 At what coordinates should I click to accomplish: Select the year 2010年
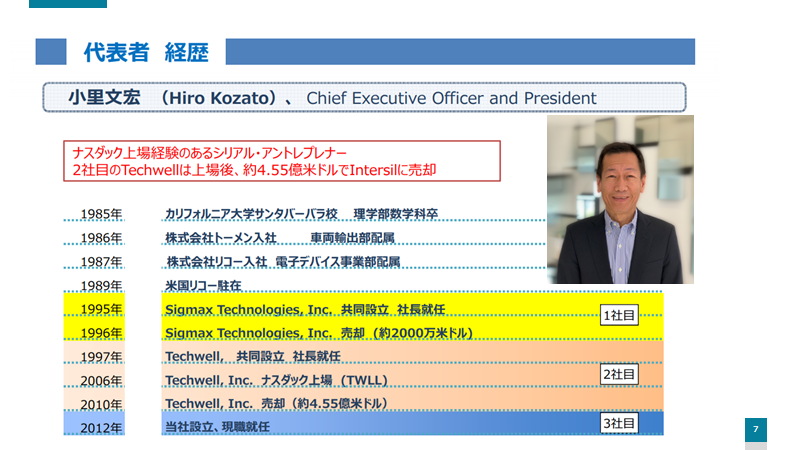click(x=101, y=405)
